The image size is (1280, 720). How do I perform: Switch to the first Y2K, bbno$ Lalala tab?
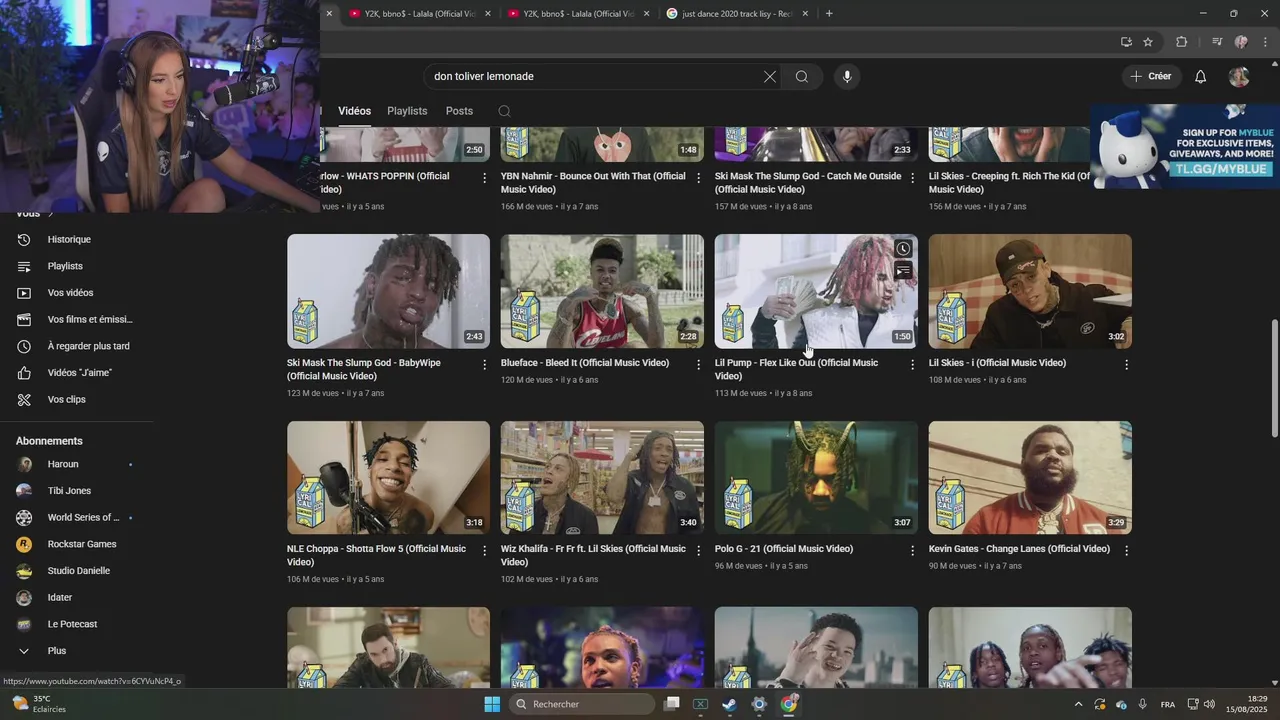pos(418,14)
